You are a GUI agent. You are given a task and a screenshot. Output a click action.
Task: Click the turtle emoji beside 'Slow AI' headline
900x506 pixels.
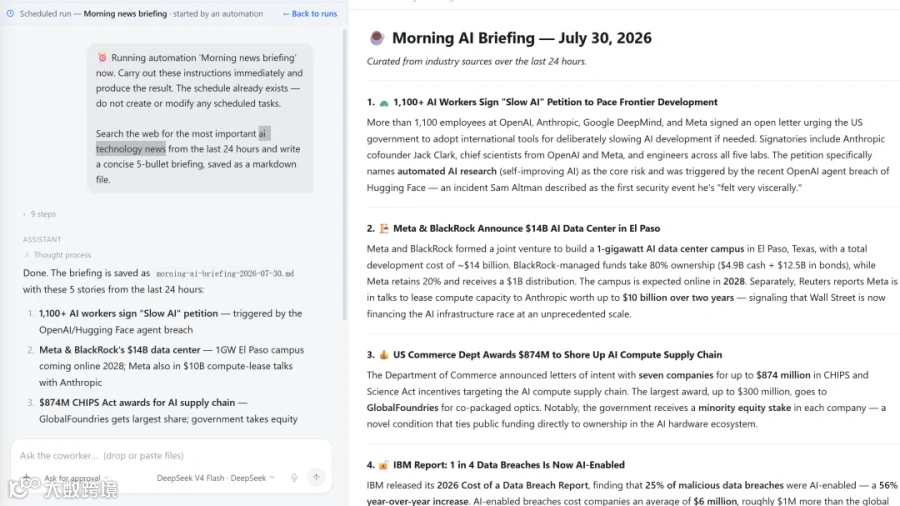[x=384, y=103]
